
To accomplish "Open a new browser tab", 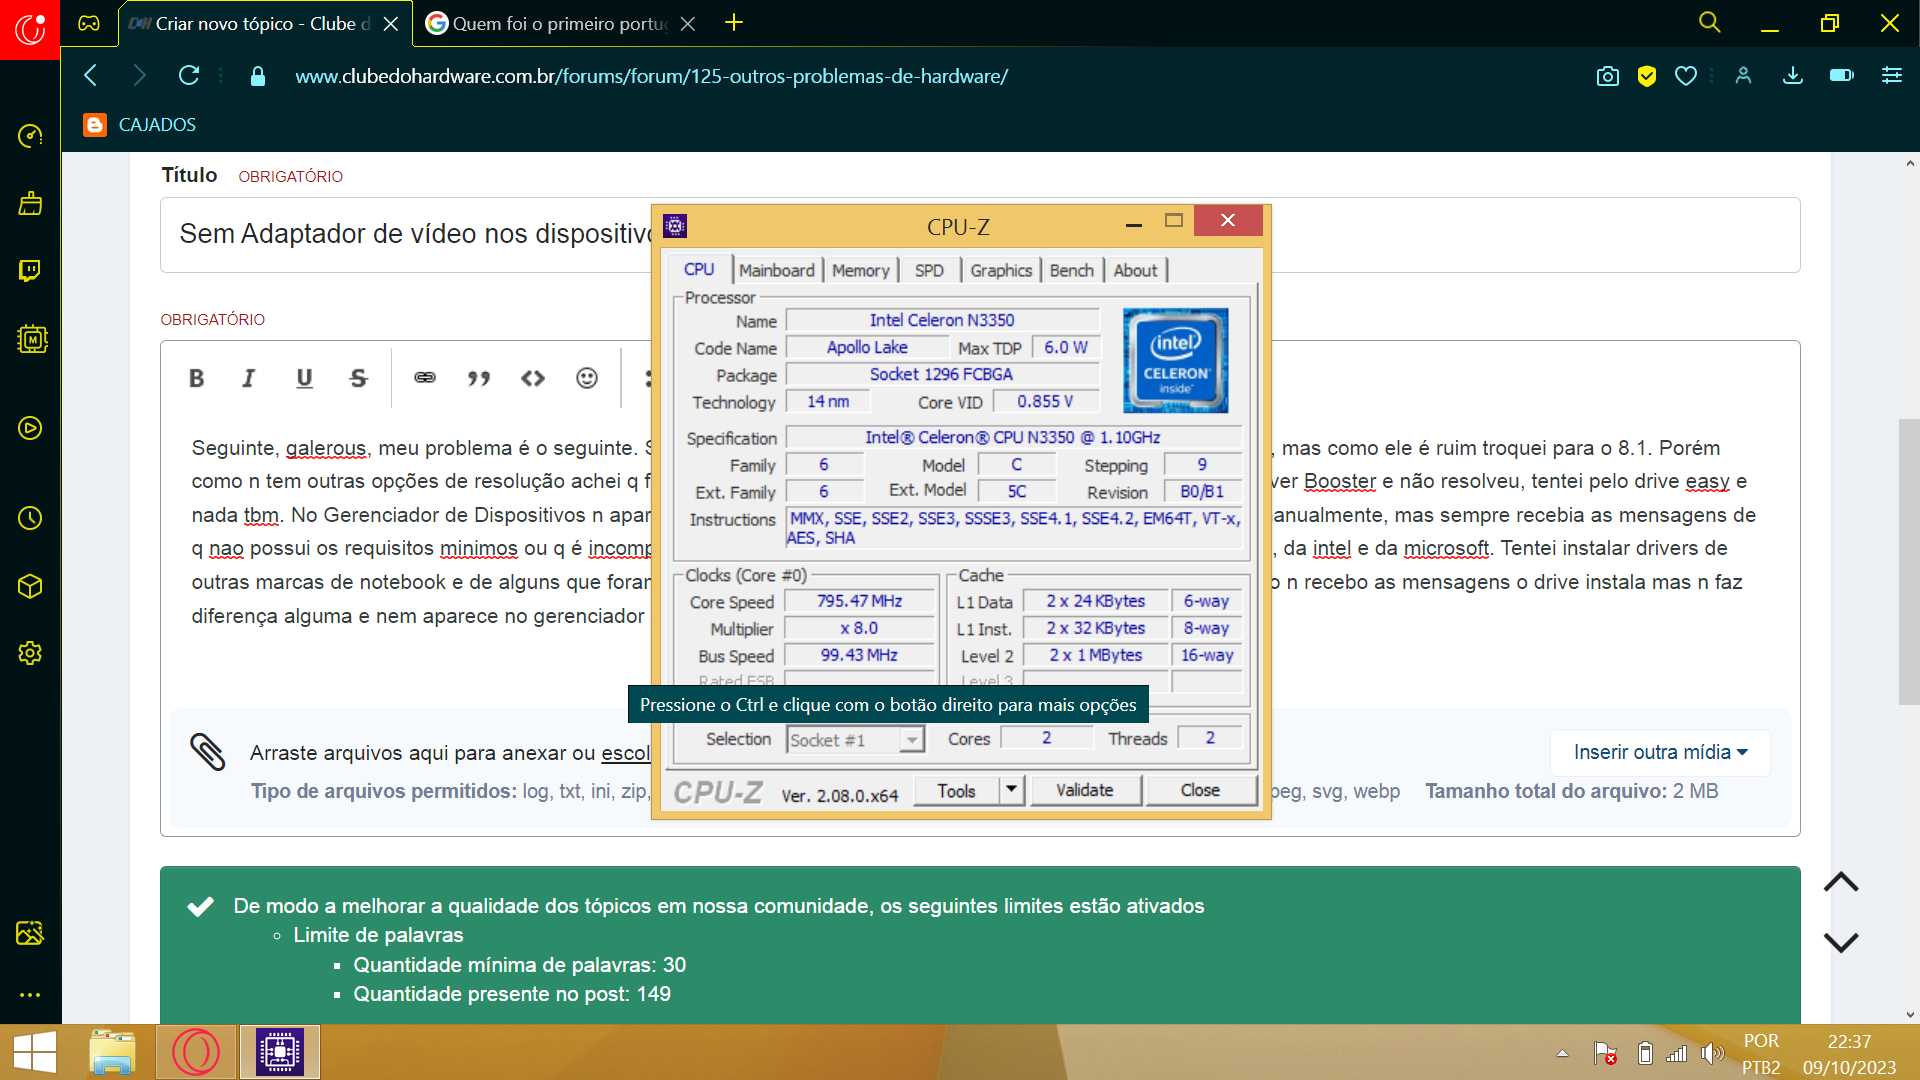I will click(734, 23).
